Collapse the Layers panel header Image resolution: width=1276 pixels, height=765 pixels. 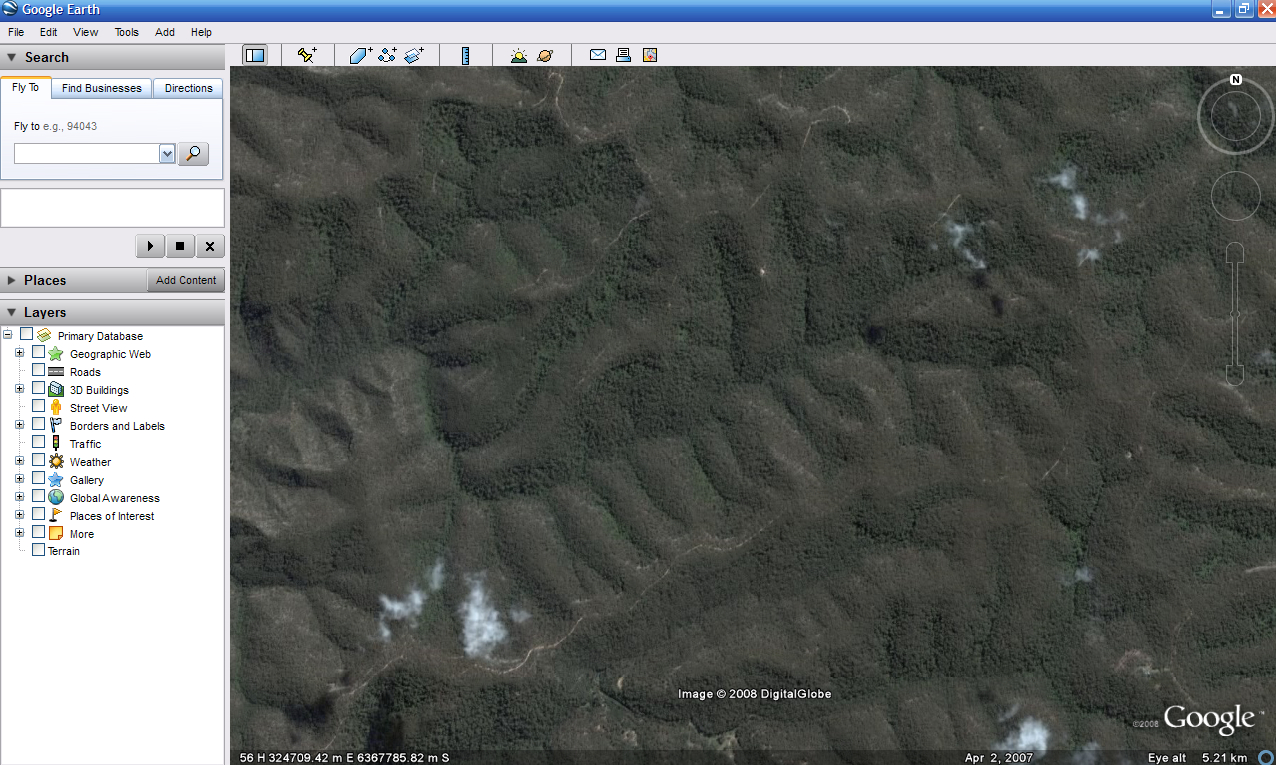(x=12, y=313)
